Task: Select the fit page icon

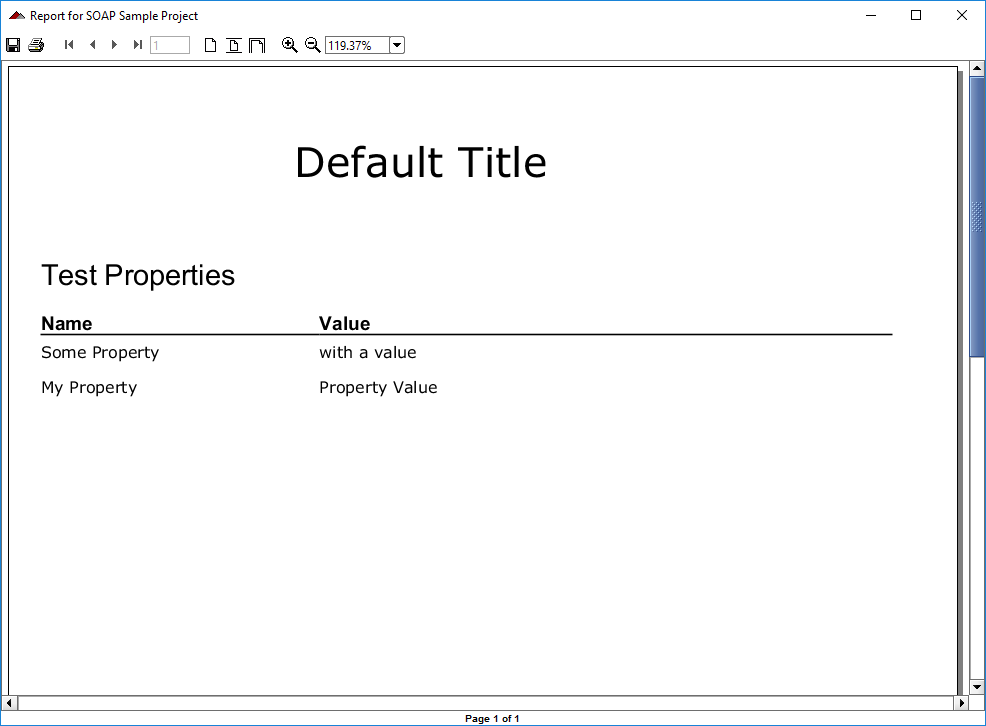Action: pyautogui.click(x=234, y=44)
